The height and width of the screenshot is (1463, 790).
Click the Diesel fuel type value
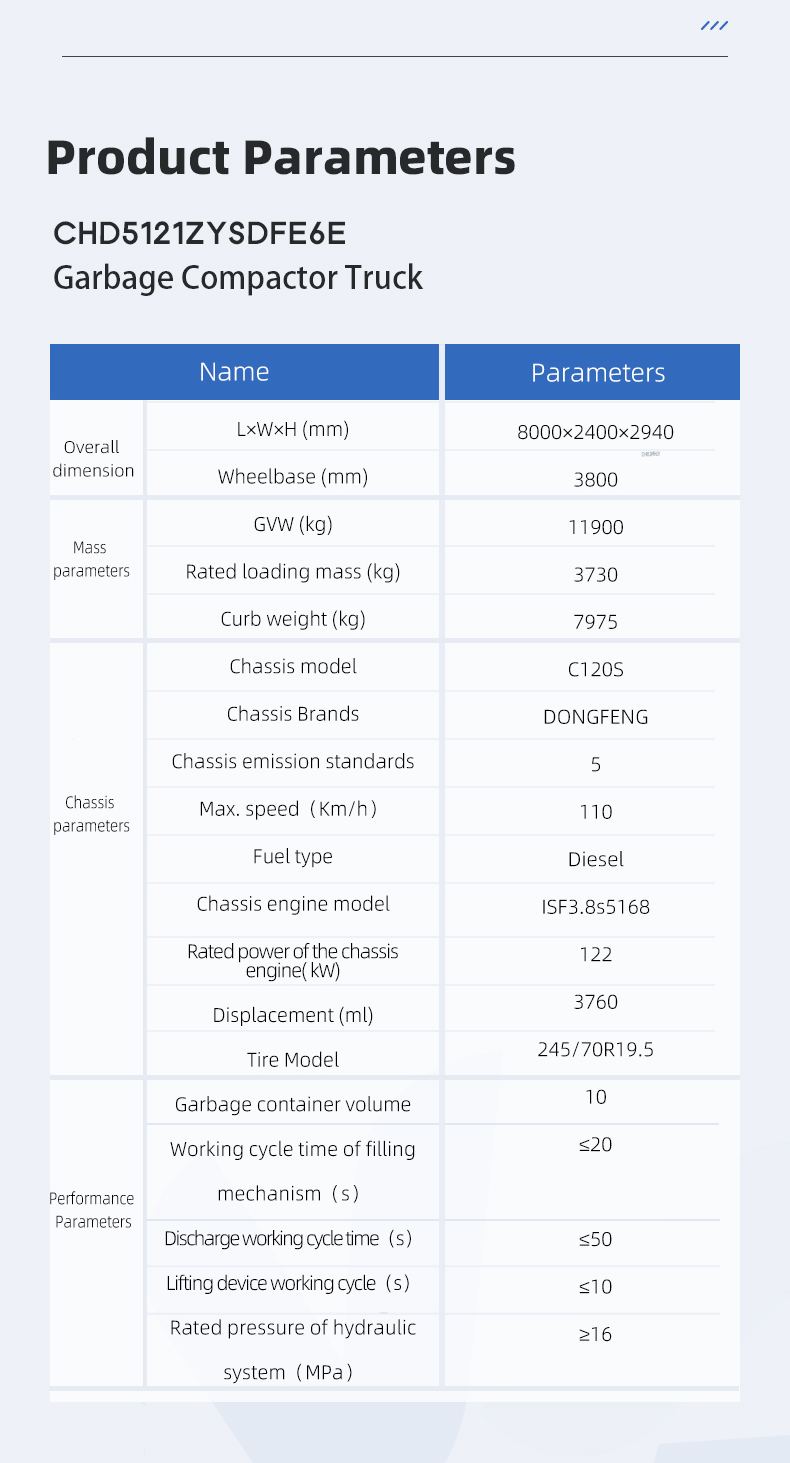point(595,859)
